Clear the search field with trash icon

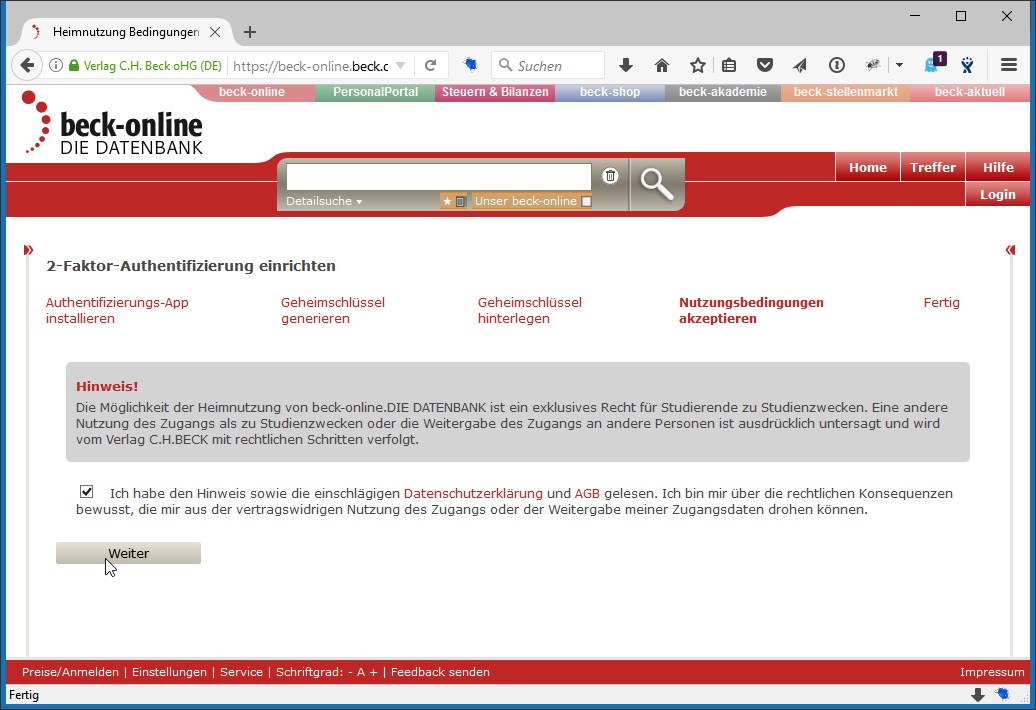pos(610,176)
